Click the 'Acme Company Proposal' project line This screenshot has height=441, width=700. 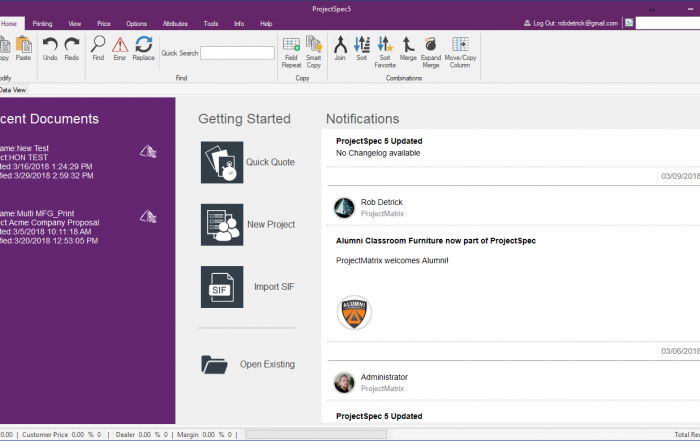[x=50, y=223]
